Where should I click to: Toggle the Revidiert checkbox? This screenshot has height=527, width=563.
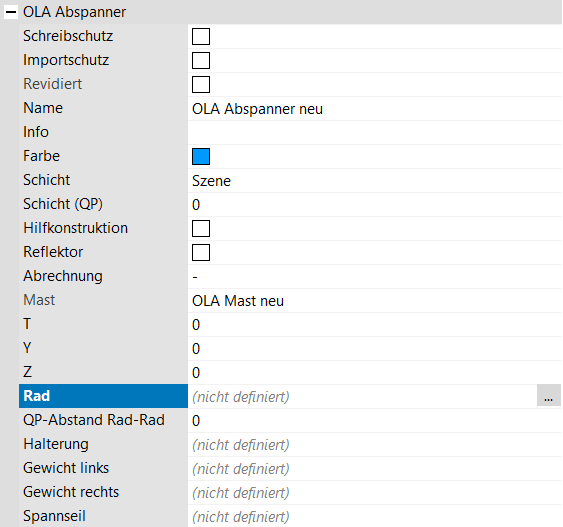point(201,84)
